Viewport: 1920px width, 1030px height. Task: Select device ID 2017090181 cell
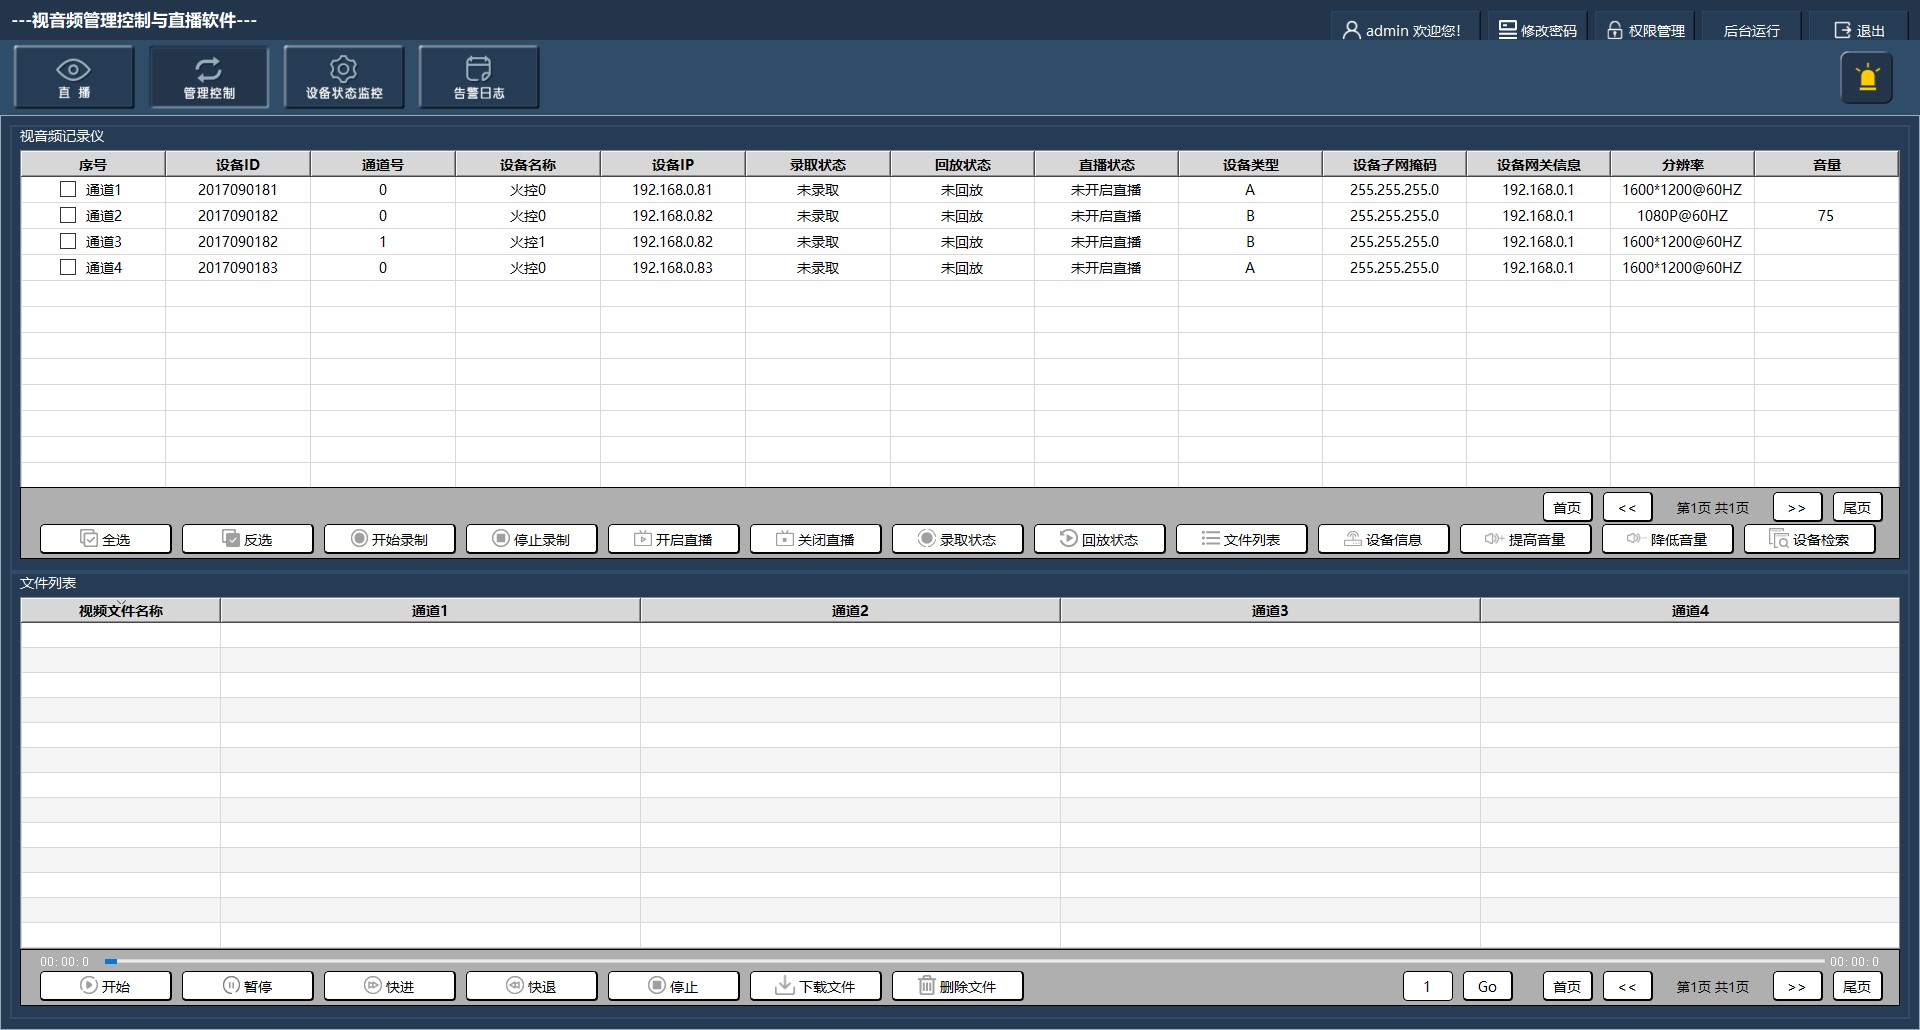tap(238, 189)
